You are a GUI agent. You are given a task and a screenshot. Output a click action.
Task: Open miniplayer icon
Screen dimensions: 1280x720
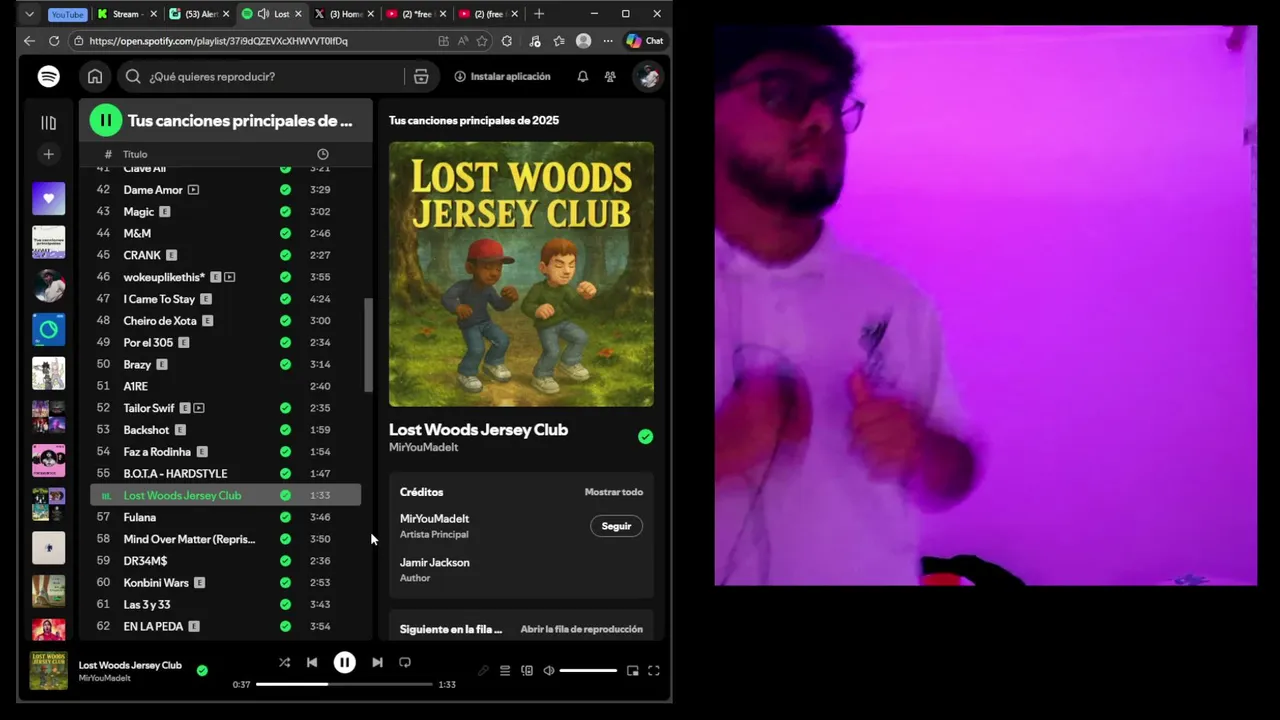click(632, 671)
